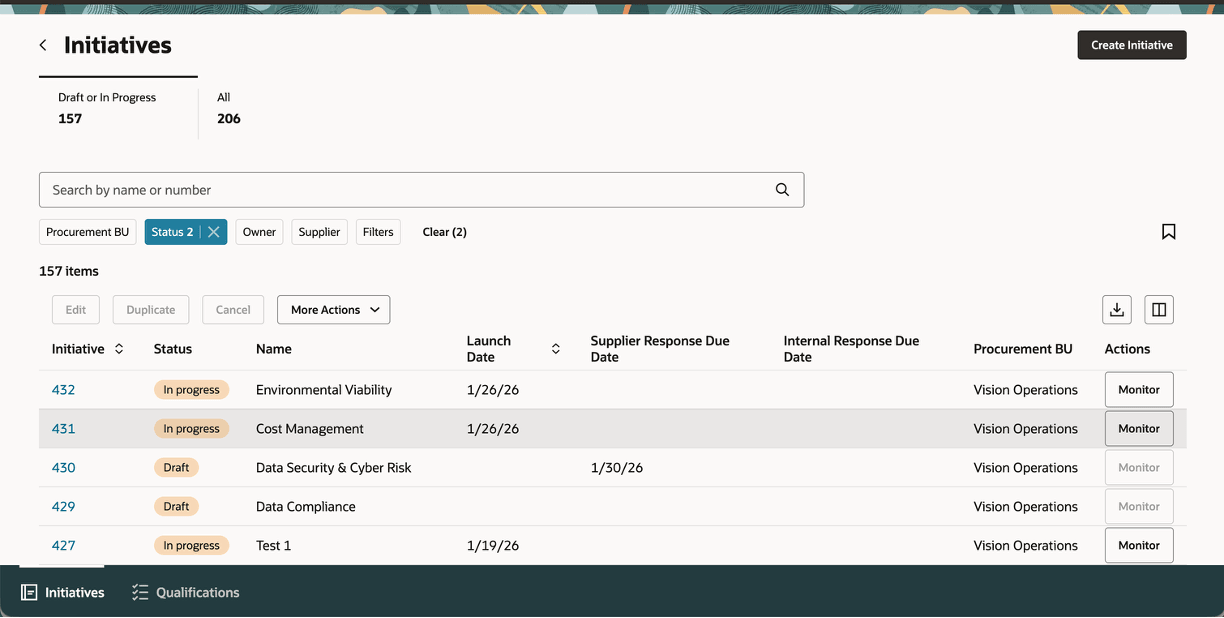Click the export initiatives download icon
This screenshot has width=1224, height=618.
(x=1117, y=309)
